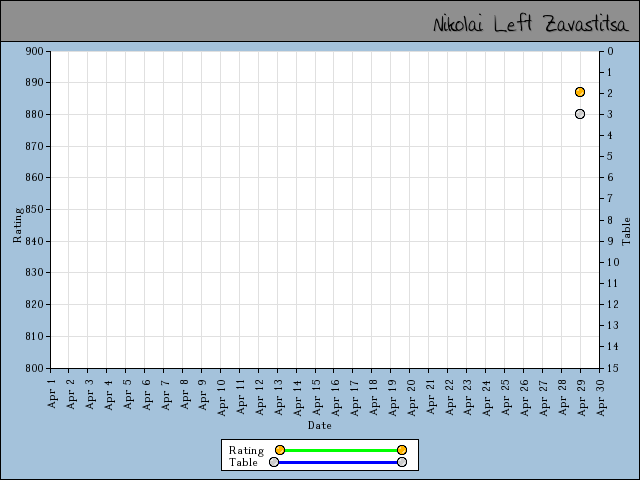
Task: Click the Apr 30 date tick label
Action: [600, 398]
